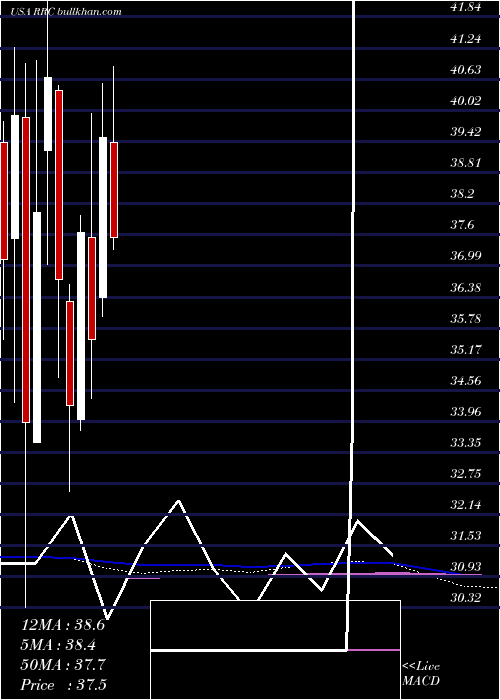The width and height of the screenshot is (500, 700).
Task: Click the <<Live MACD label
Action: (421, 673)
